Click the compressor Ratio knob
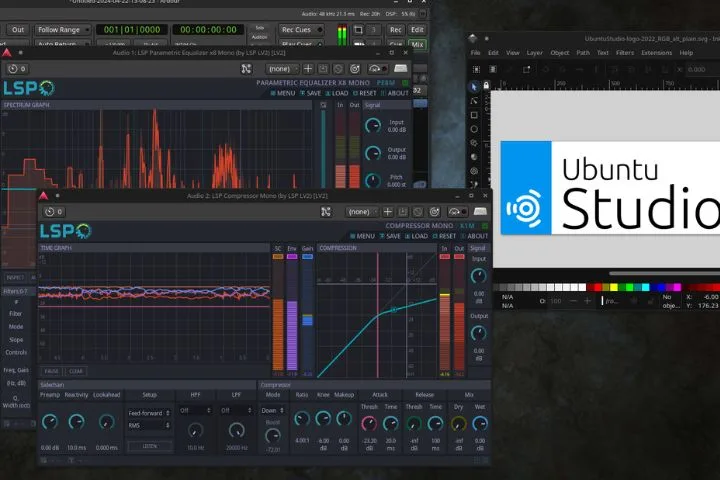Viewport: 720px width, 480px height. 302,418
